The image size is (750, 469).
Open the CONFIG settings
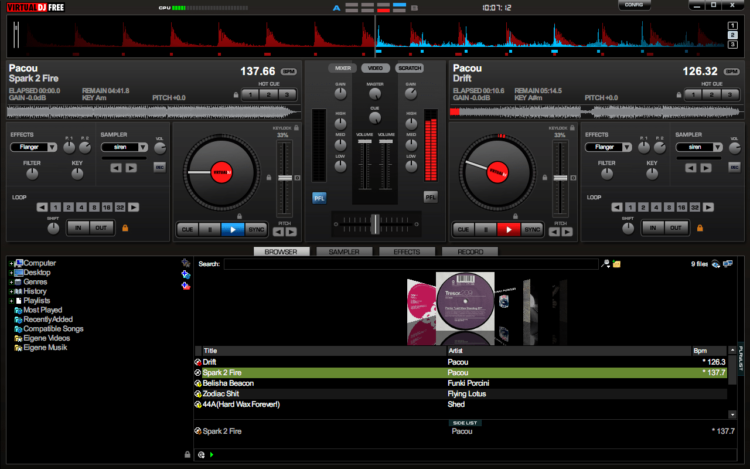[x=634, y=5]
